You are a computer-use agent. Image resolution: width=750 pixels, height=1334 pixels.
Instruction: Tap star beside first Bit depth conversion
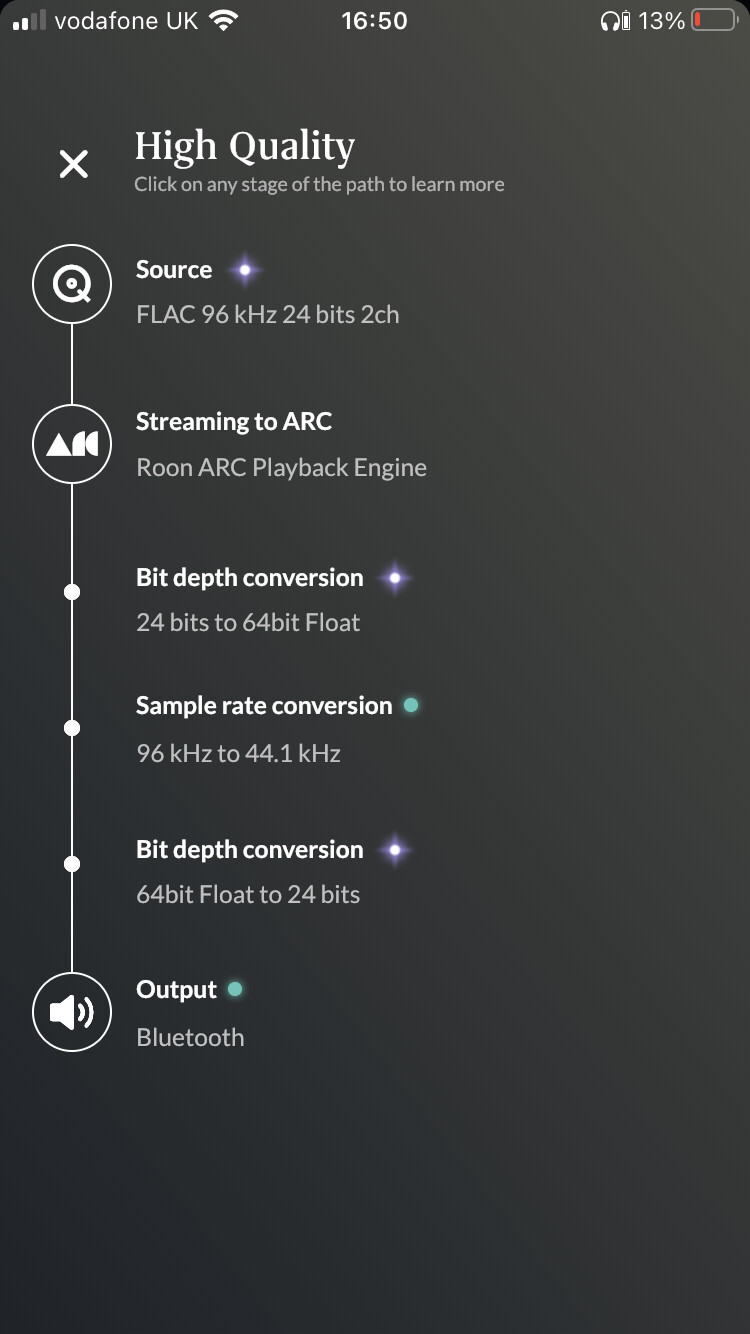point(395,578)
